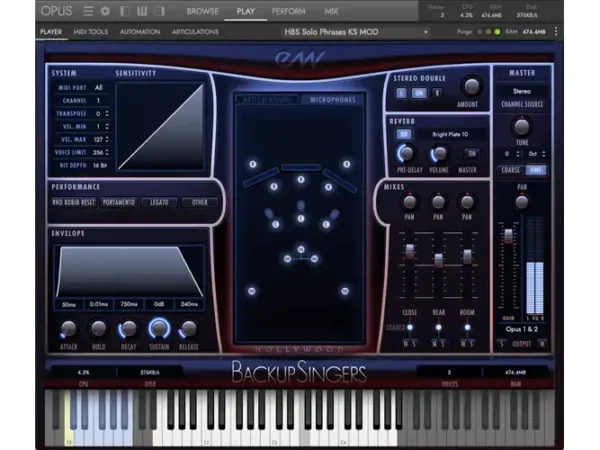
Task: Solo the Master output with S button
Action: tap(501, 344)
